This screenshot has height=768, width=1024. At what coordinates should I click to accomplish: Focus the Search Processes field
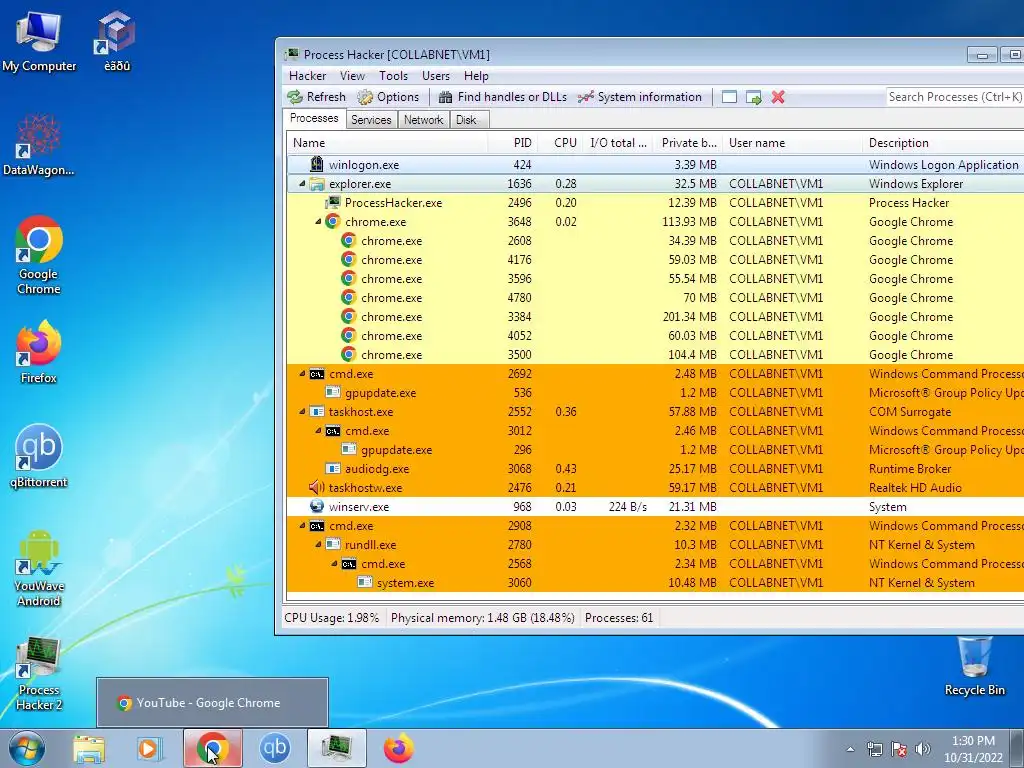point(955,97)
